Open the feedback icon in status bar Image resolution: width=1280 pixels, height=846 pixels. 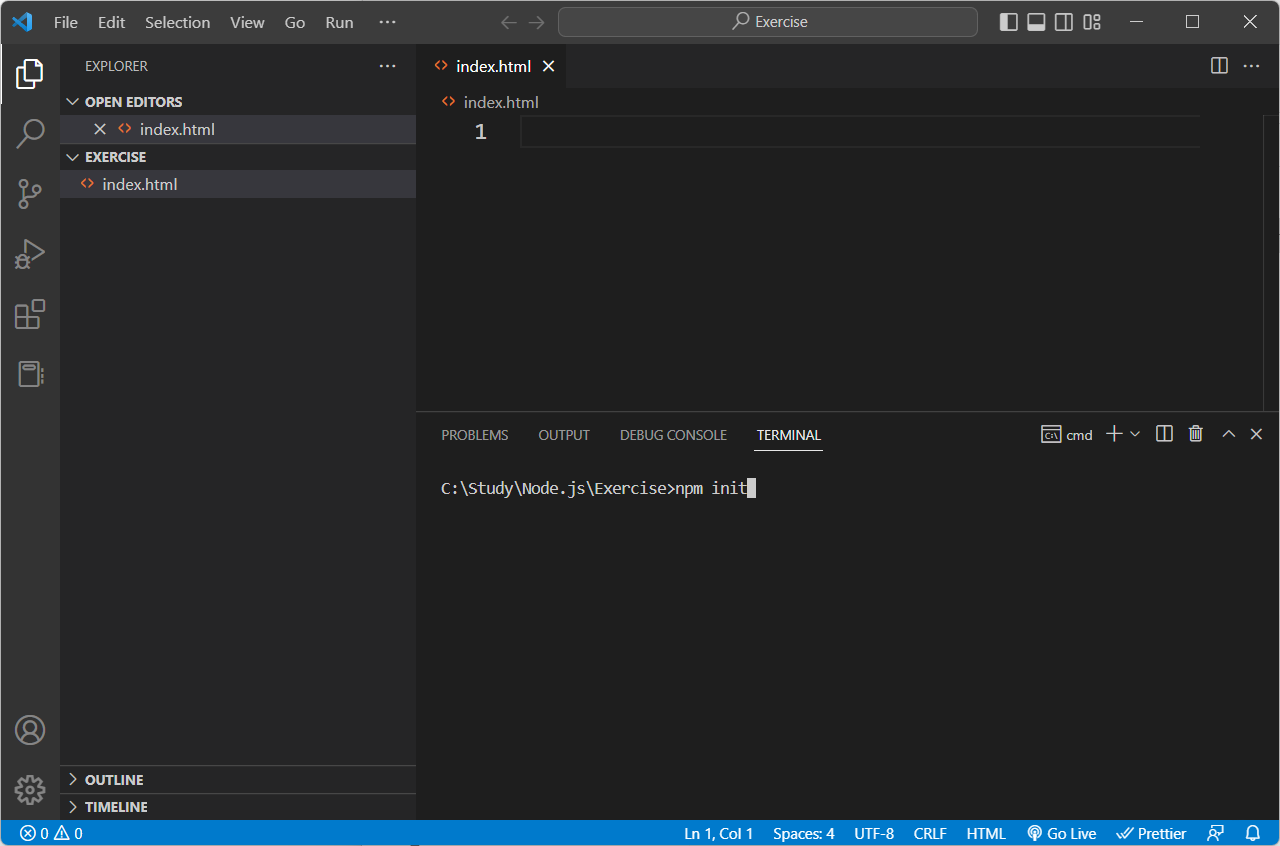[x=1216, y=833]
